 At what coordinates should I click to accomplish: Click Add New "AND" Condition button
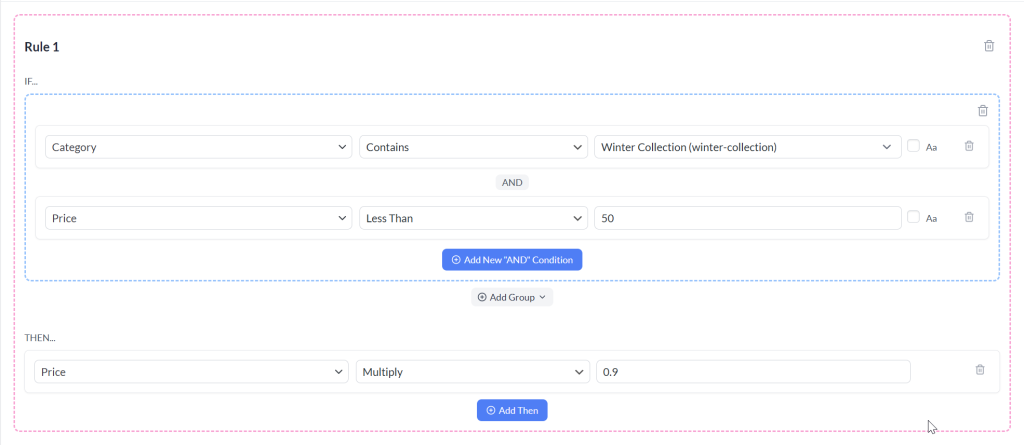click(x=512, y=259)
